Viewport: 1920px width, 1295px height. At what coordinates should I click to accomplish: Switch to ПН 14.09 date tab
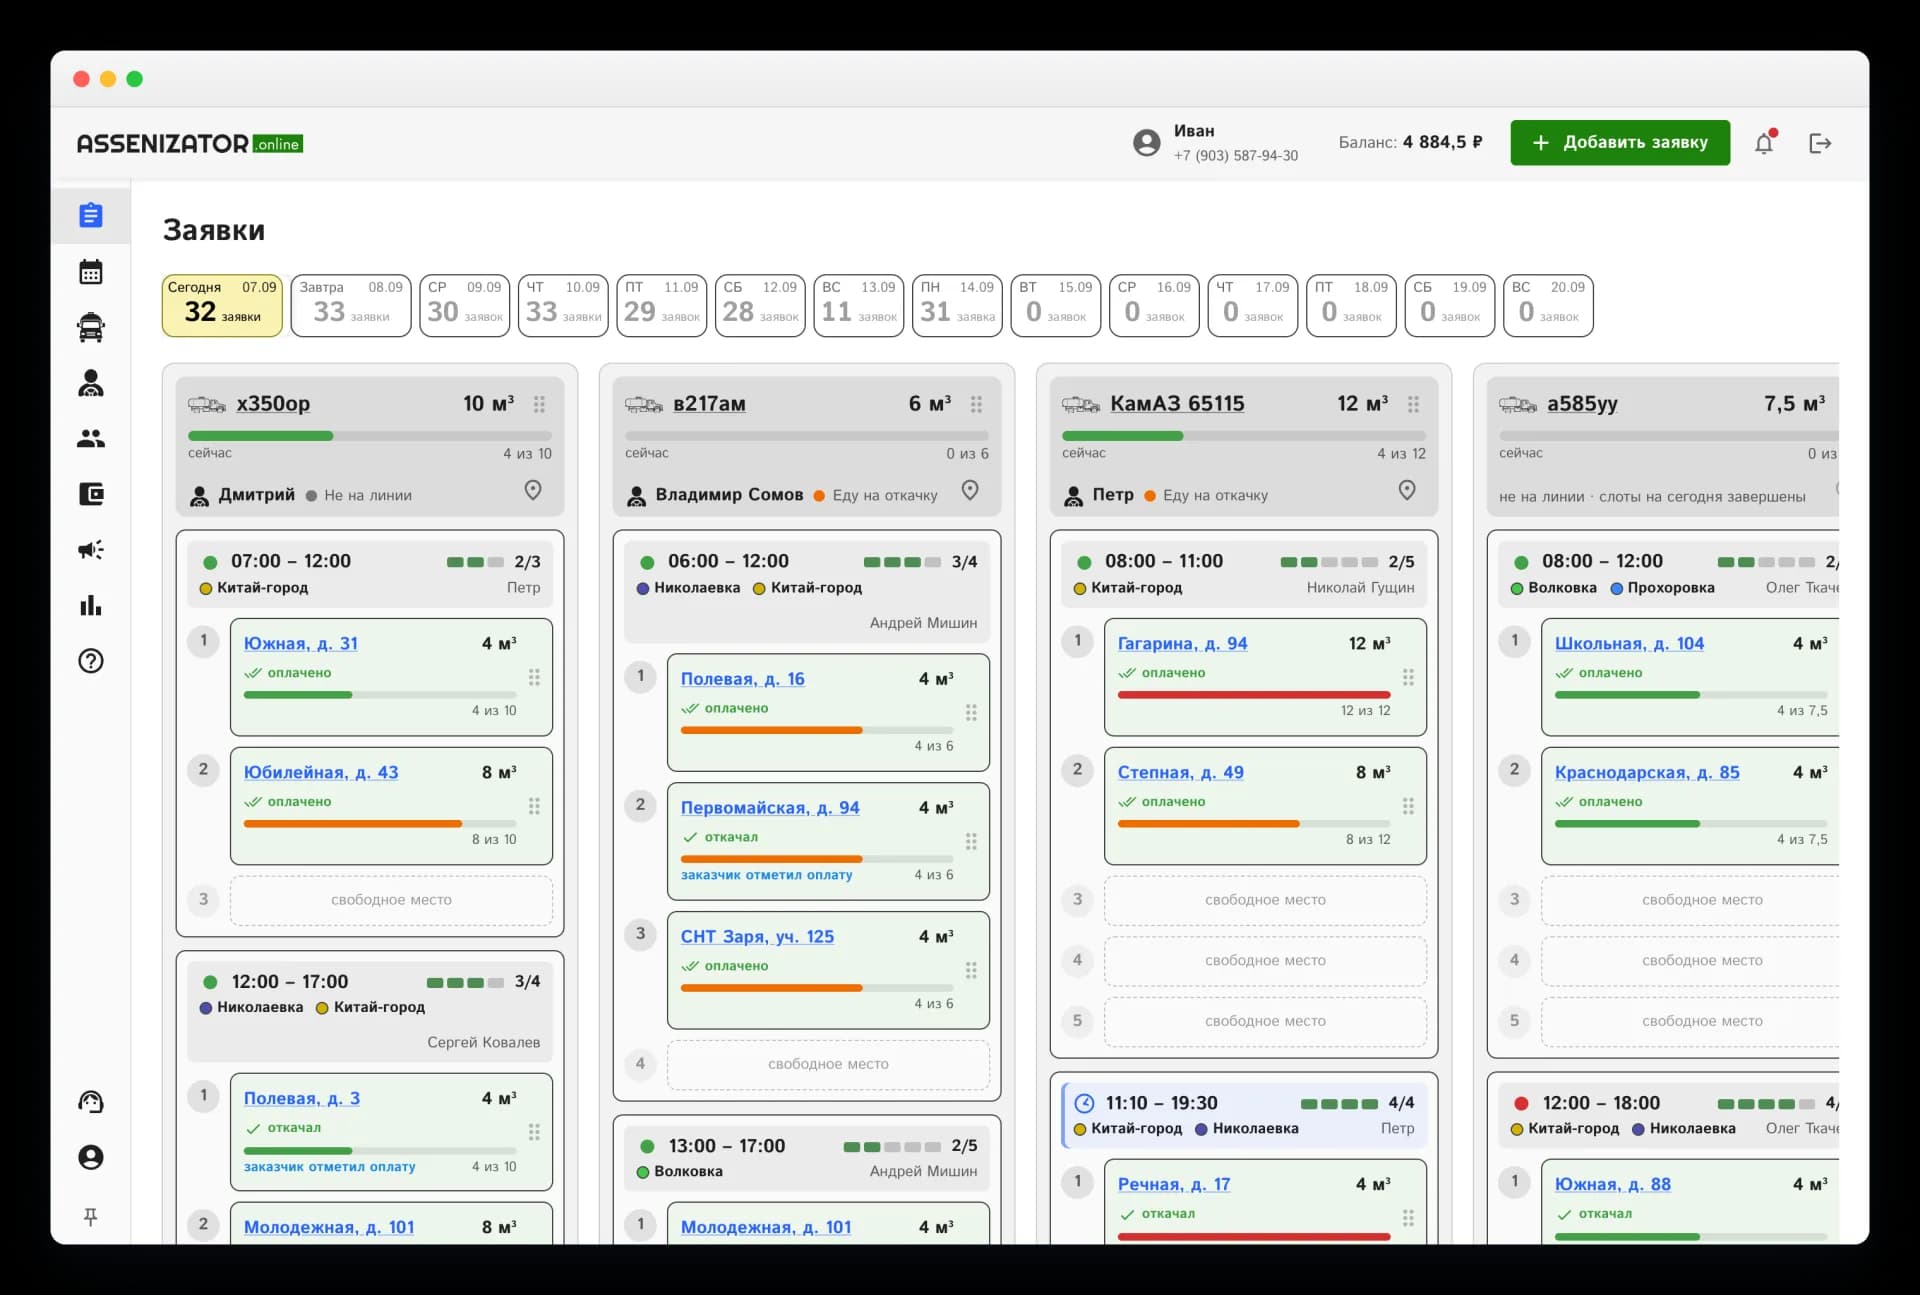click(957, 305)
